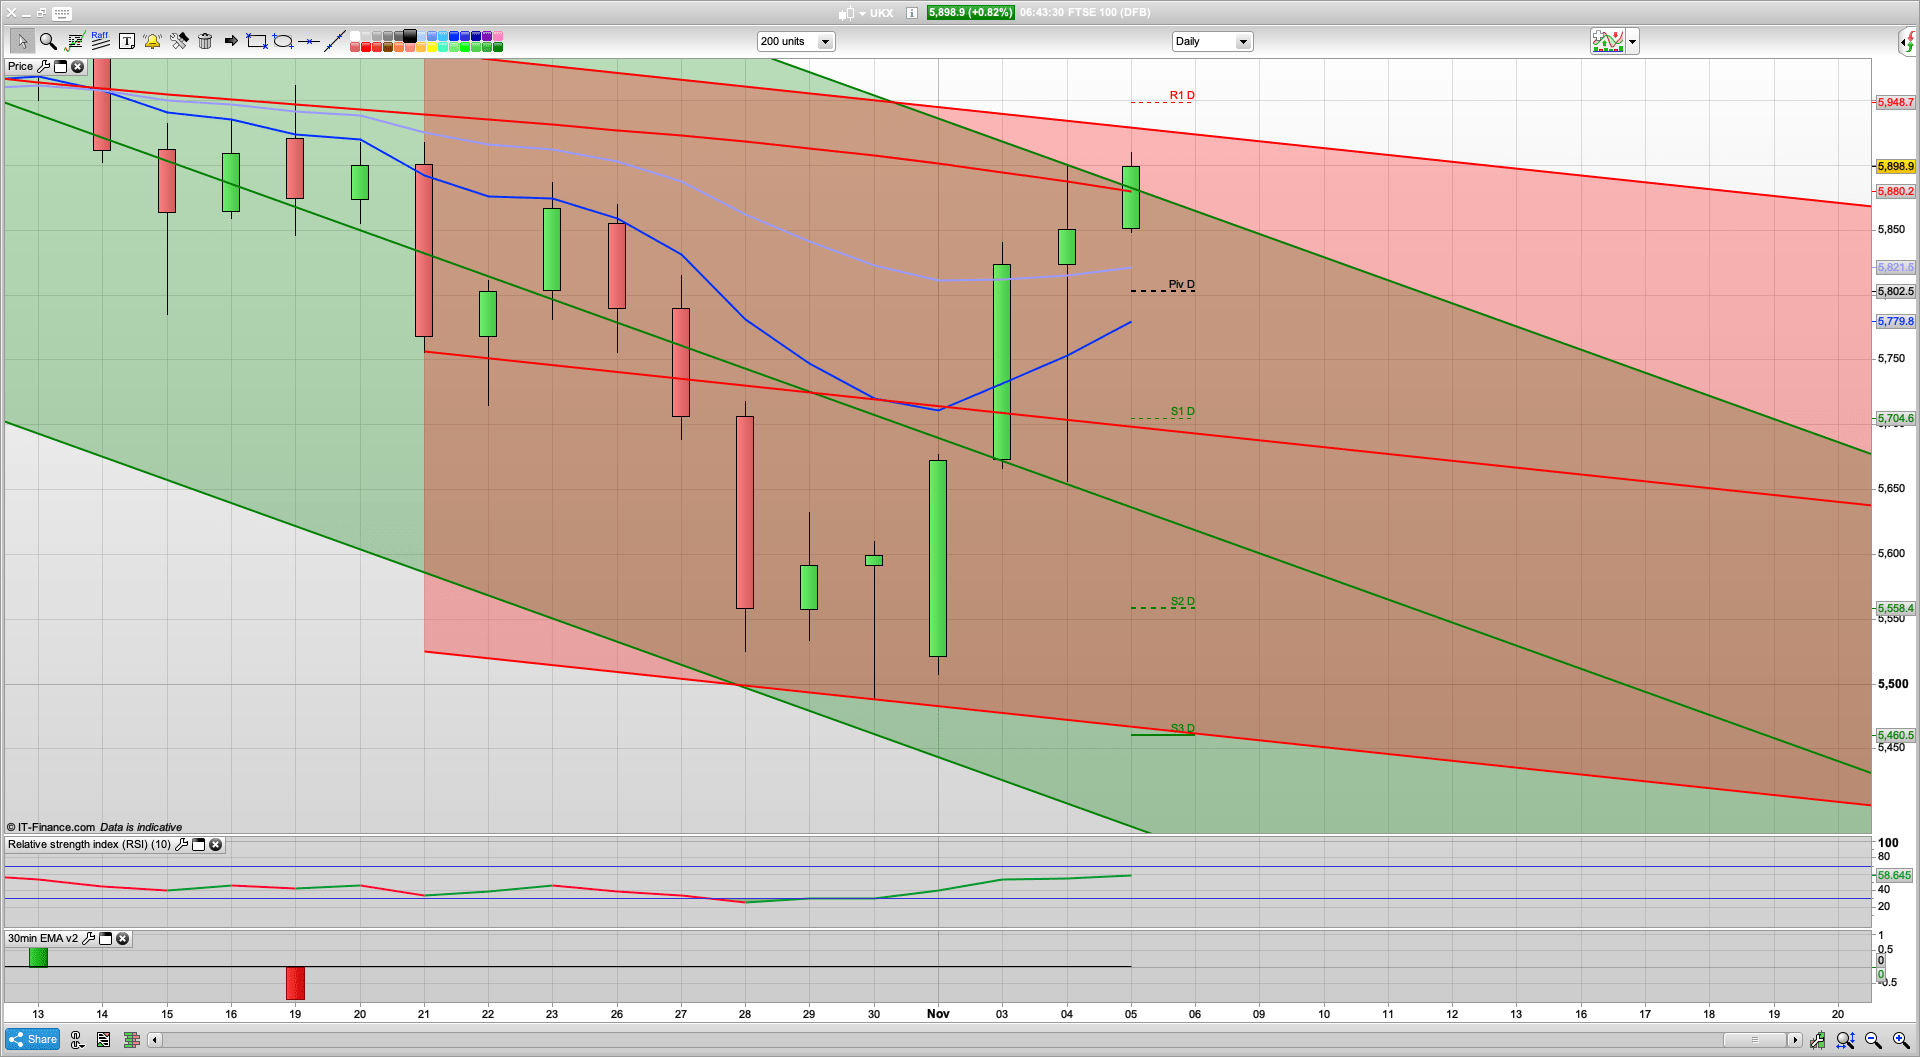Expand the UKX instrument dropdown arrow
Screen dimensions: 1920x1057
(861, 13)
